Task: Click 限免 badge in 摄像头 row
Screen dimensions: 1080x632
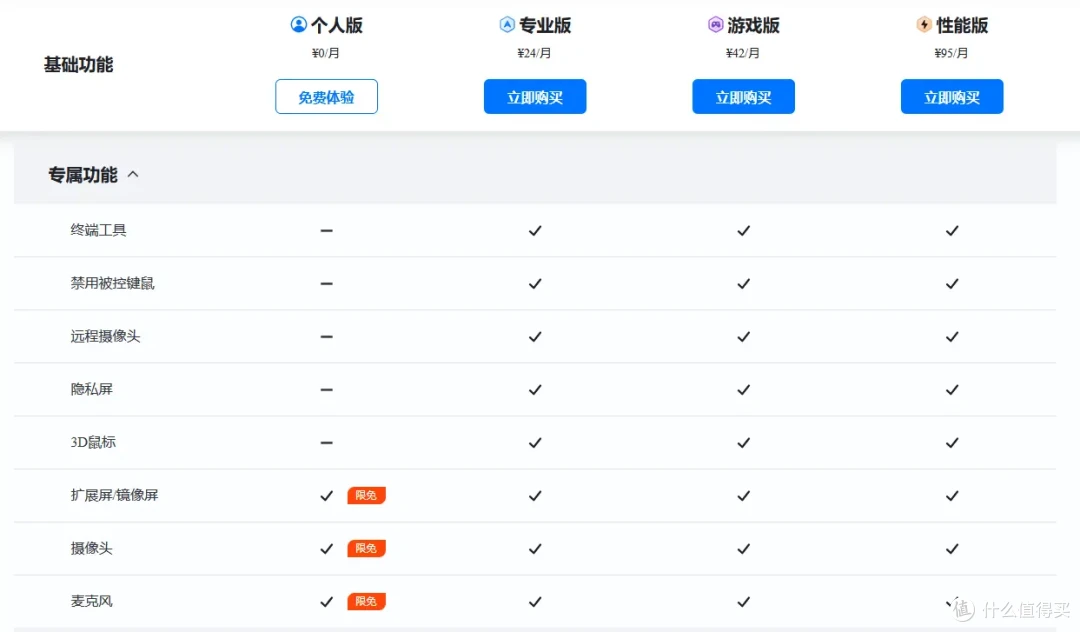Action: pos(366,548)
